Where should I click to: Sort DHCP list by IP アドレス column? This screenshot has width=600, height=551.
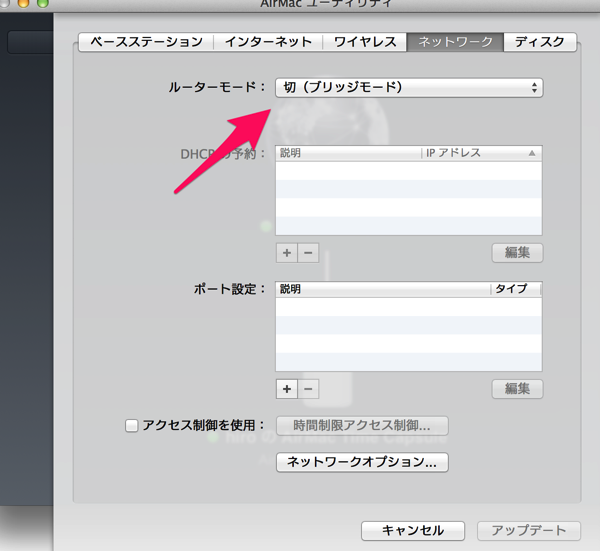pyautogui.click(x=470, y=154)
